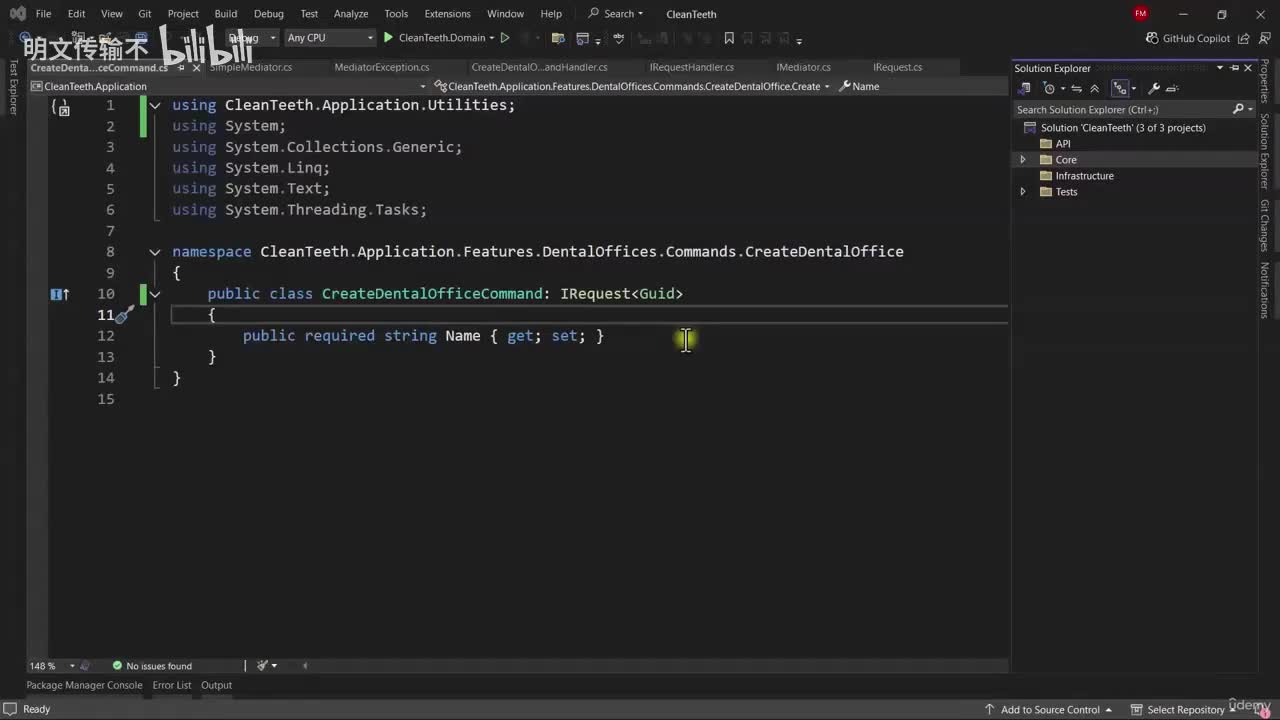Start without debugging outline play icon
Screen dimensions: 1280x720
[505, 38]
